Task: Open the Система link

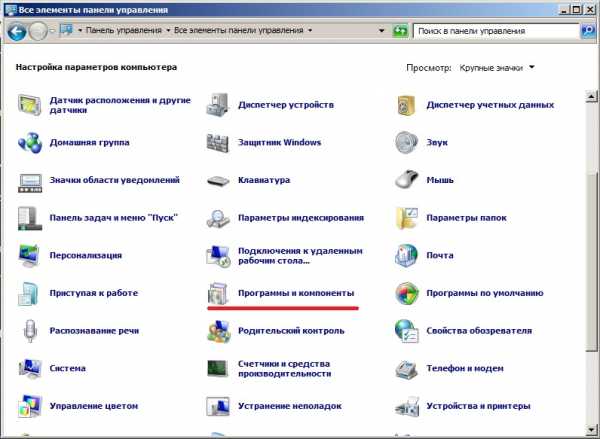Action: [x=67, y=368]
